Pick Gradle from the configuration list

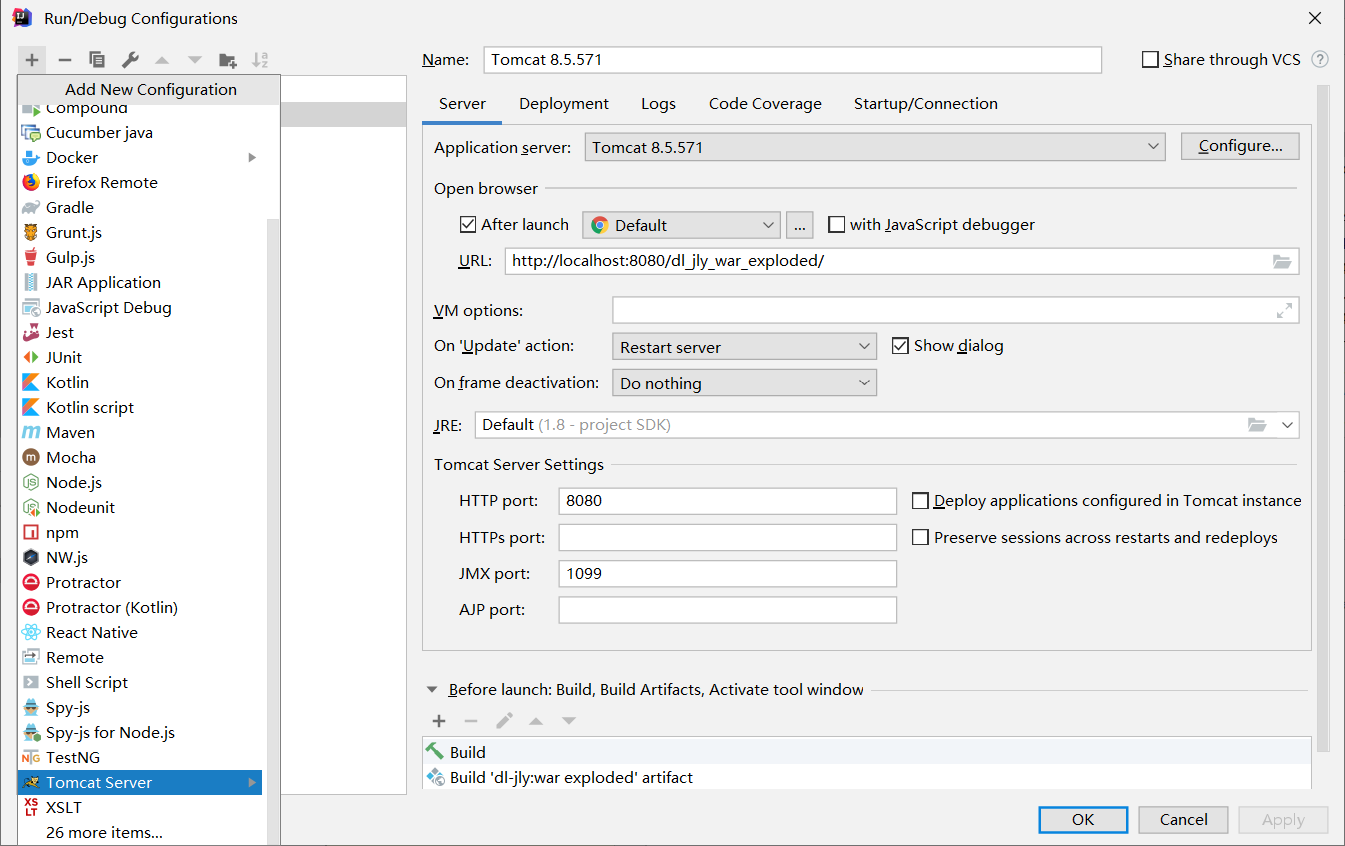pos(140,207)
